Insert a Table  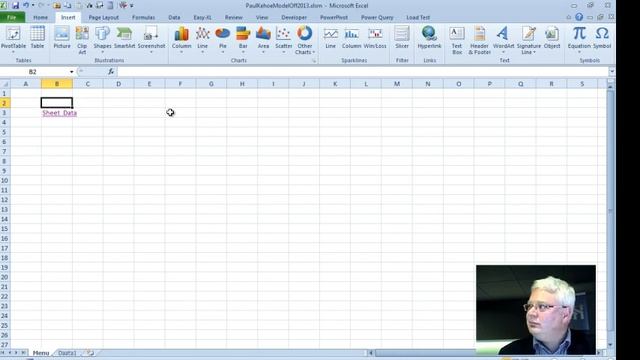click(37, 38)
